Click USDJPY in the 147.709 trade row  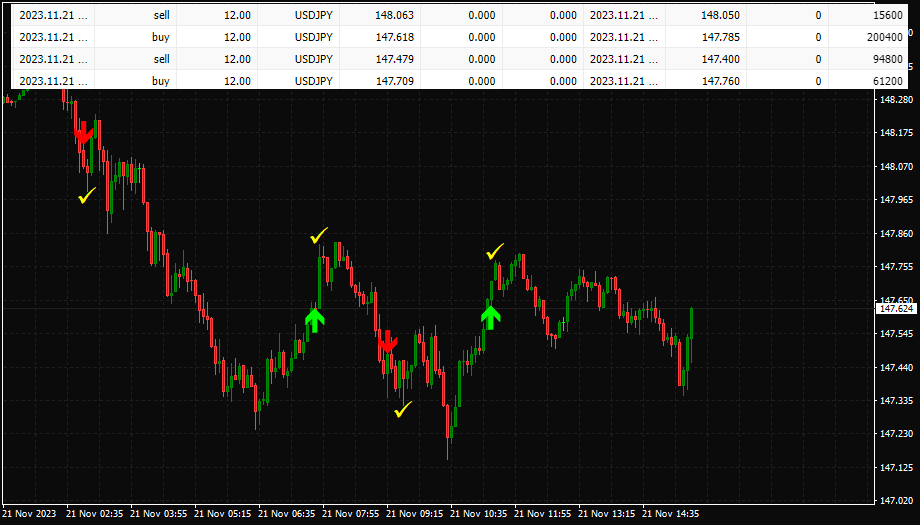[x=313, y=81]
